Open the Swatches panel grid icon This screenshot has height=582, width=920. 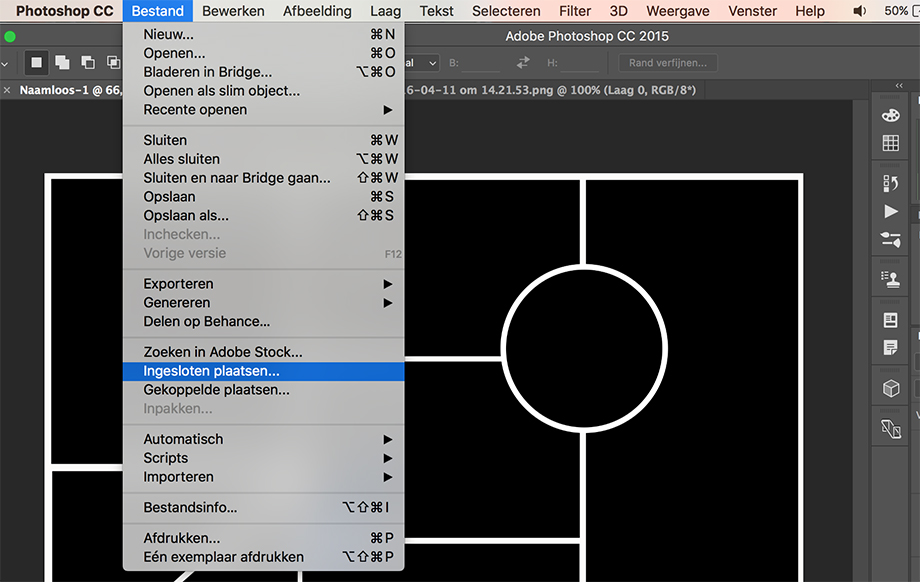891,143
